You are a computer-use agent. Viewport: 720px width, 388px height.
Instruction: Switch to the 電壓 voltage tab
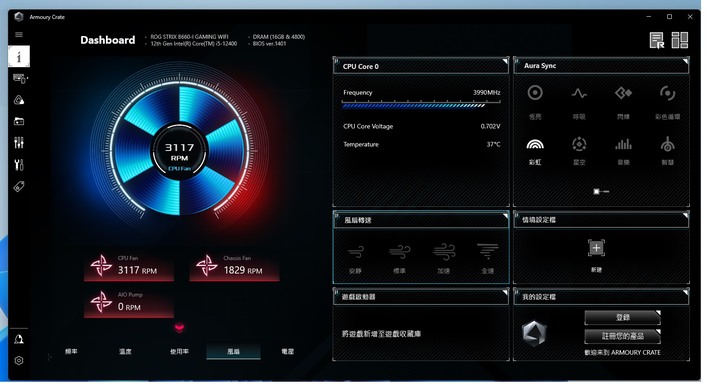point(287,352)
